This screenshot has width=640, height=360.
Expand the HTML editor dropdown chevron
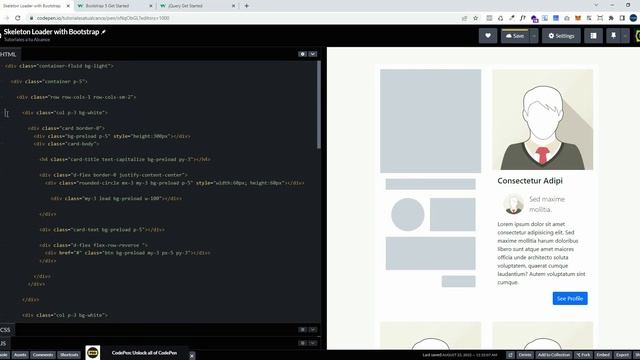tap(313, 54)
